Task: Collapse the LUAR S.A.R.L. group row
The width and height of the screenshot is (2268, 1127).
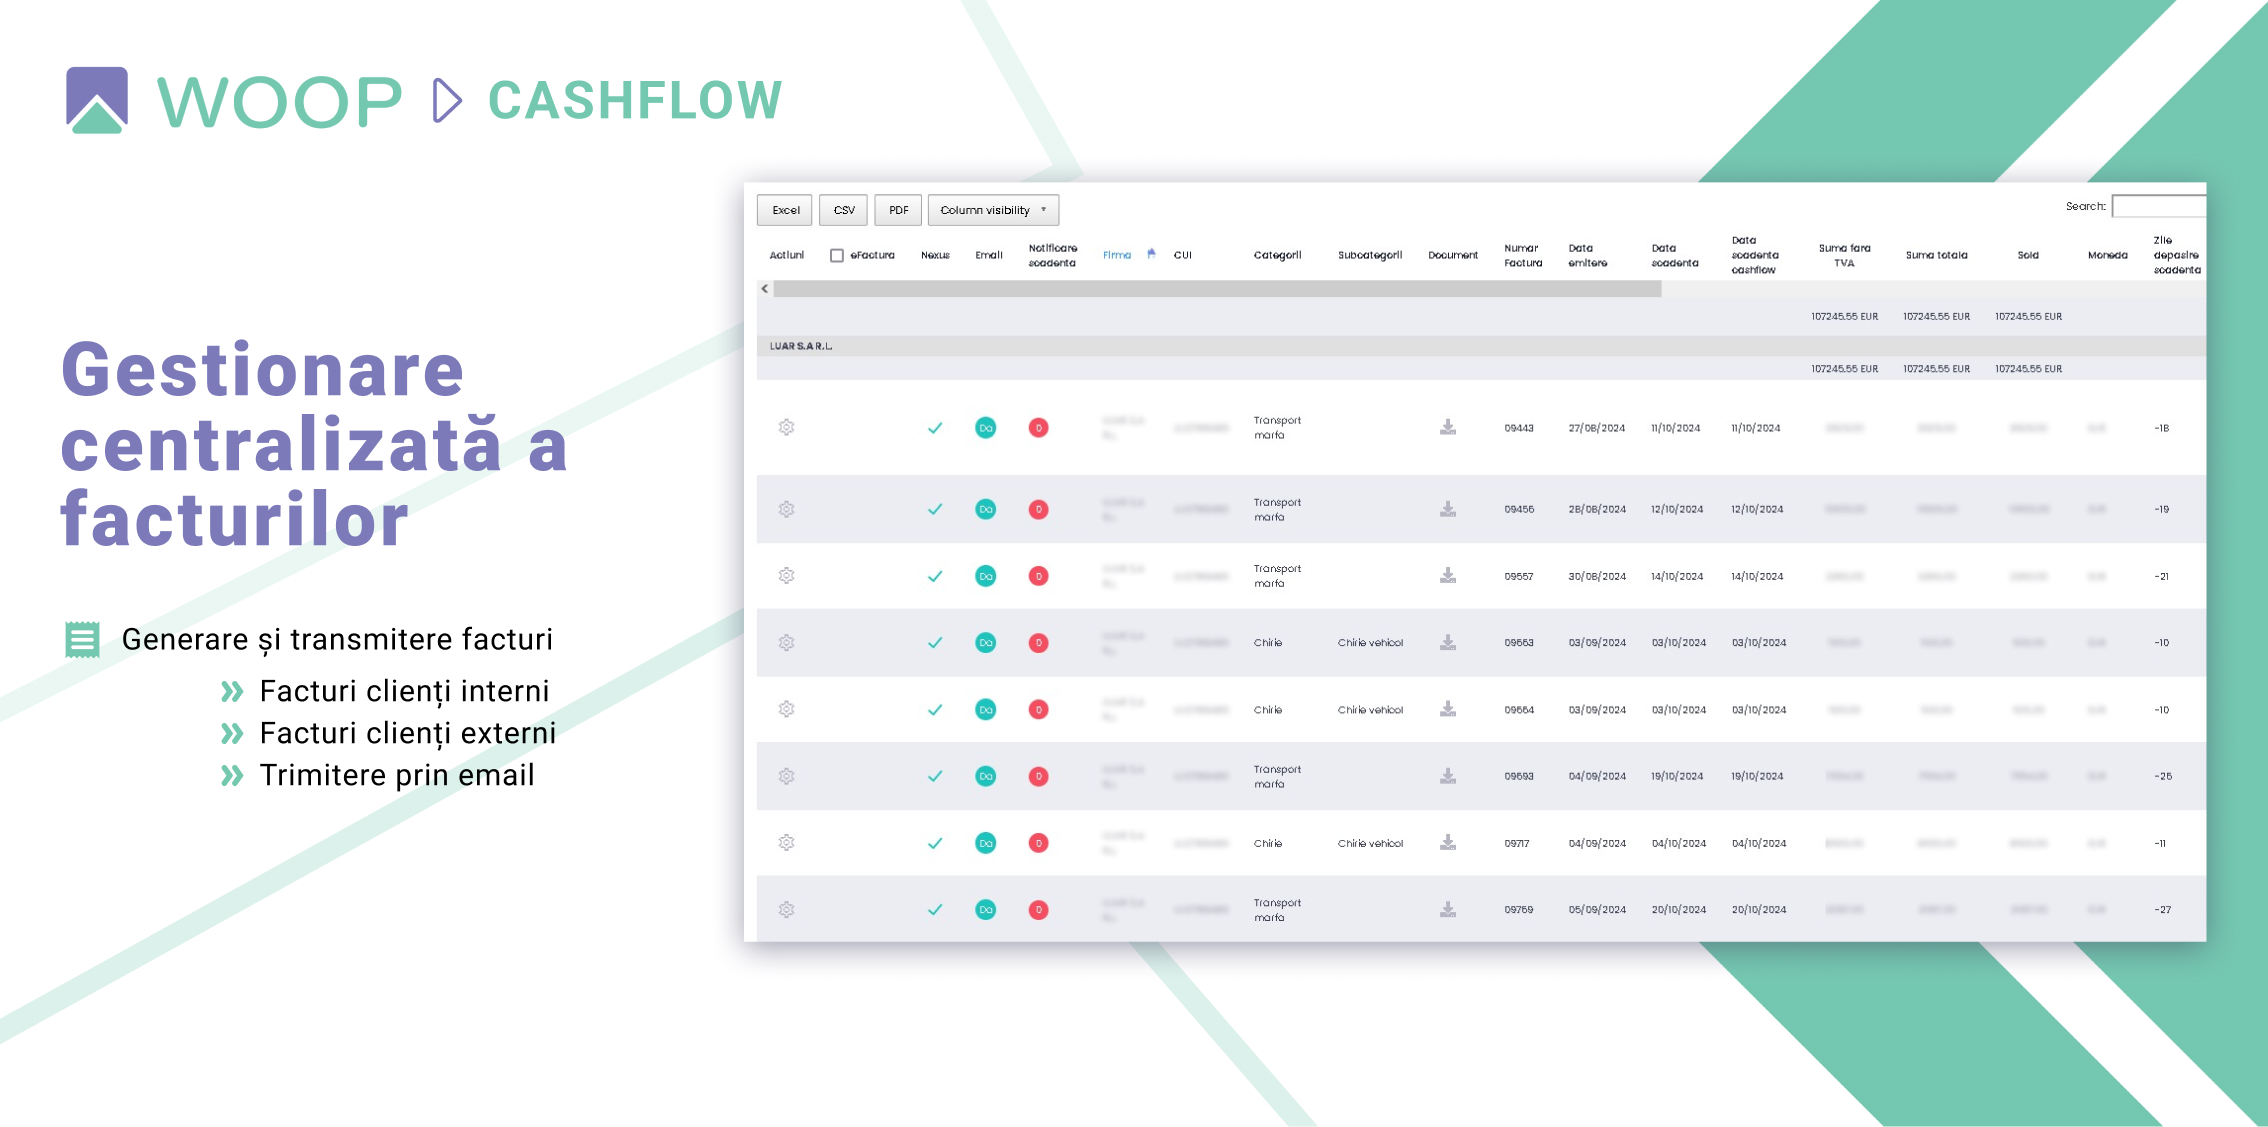Action: pyautogui.click(x=1481, y=346)
